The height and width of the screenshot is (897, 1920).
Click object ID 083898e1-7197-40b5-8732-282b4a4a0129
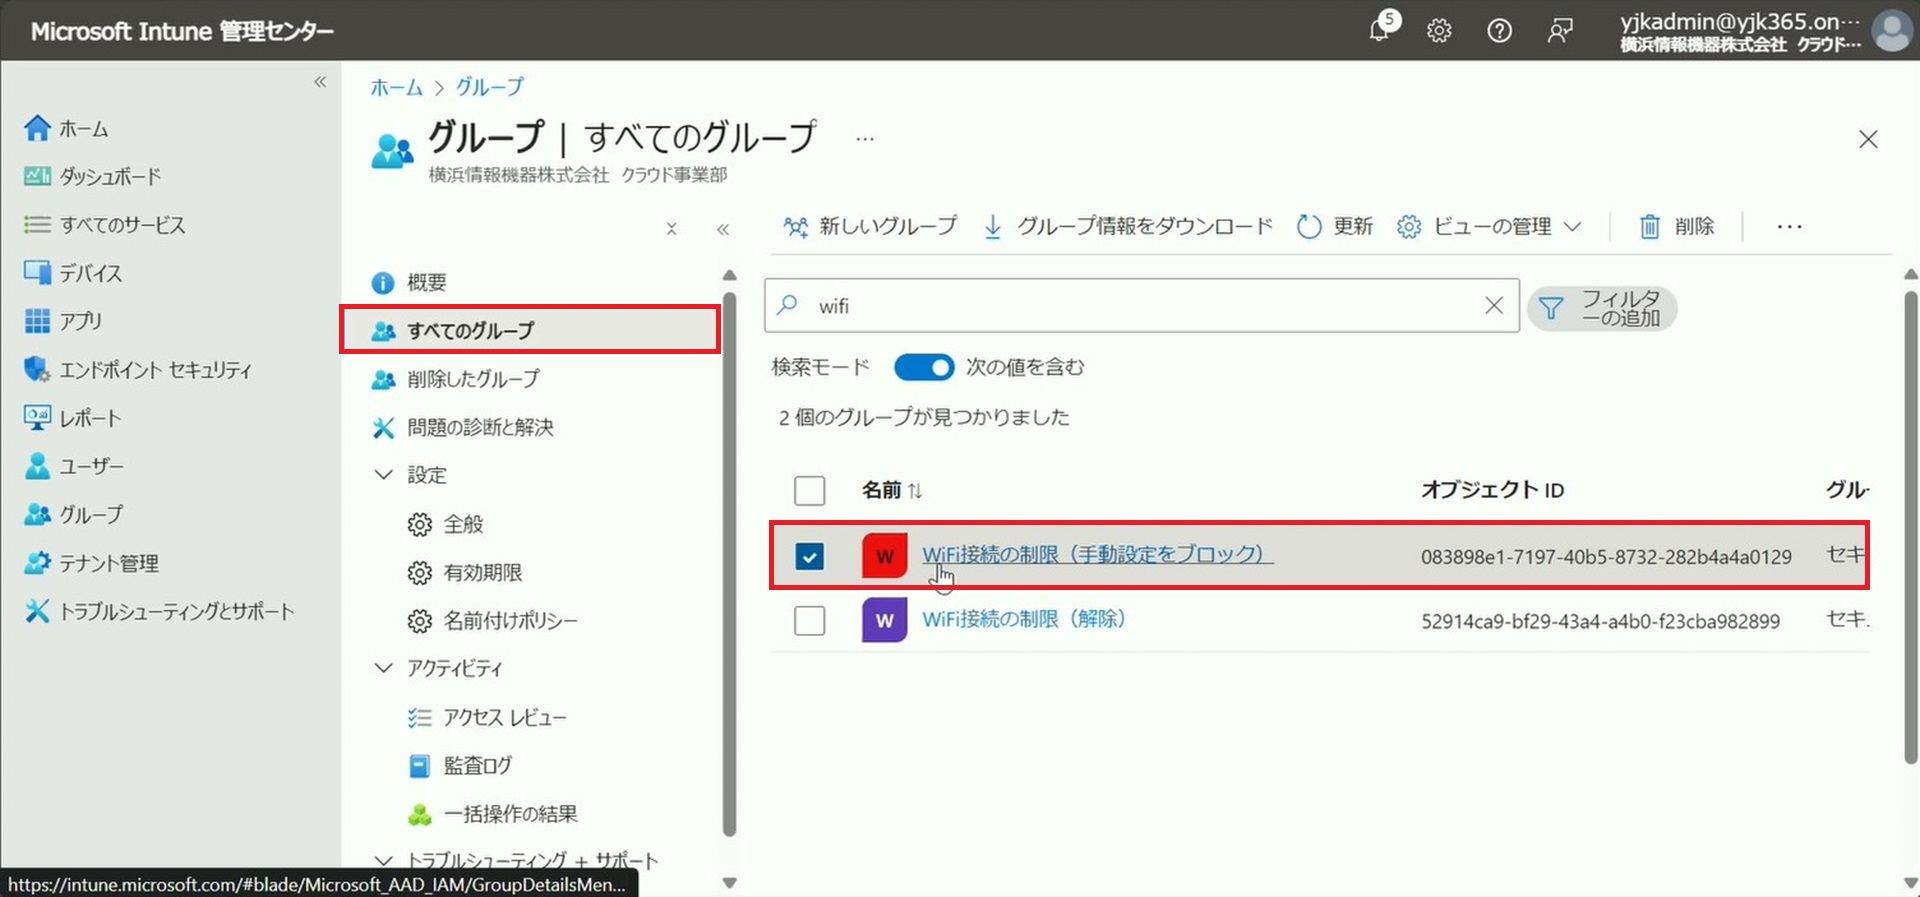(1606, 557)
